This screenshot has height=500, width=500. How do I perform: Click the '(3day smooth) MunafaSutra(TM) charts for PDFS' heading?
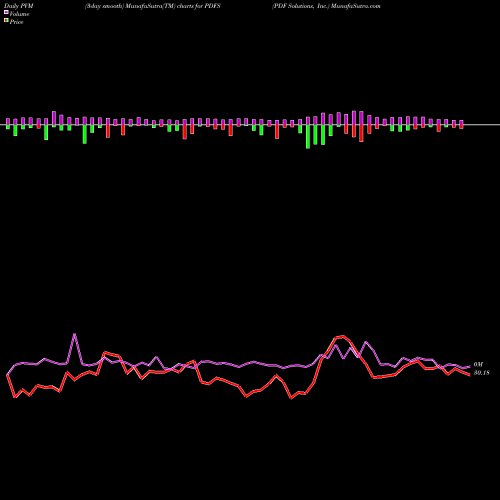(x=153, y=6)
